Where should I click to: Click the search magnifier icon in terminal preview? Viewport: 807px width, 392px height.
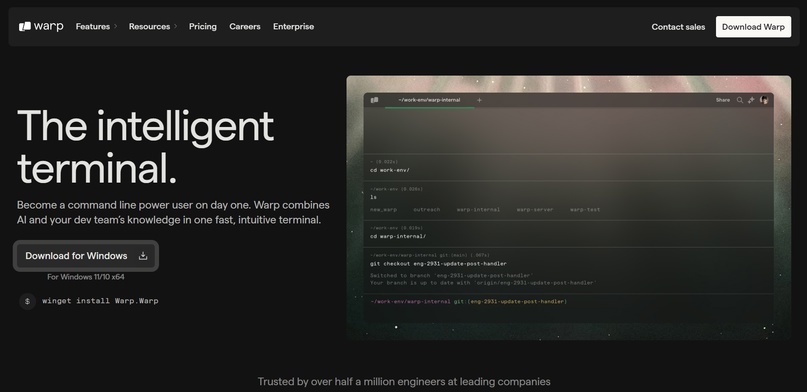point(740,100)
